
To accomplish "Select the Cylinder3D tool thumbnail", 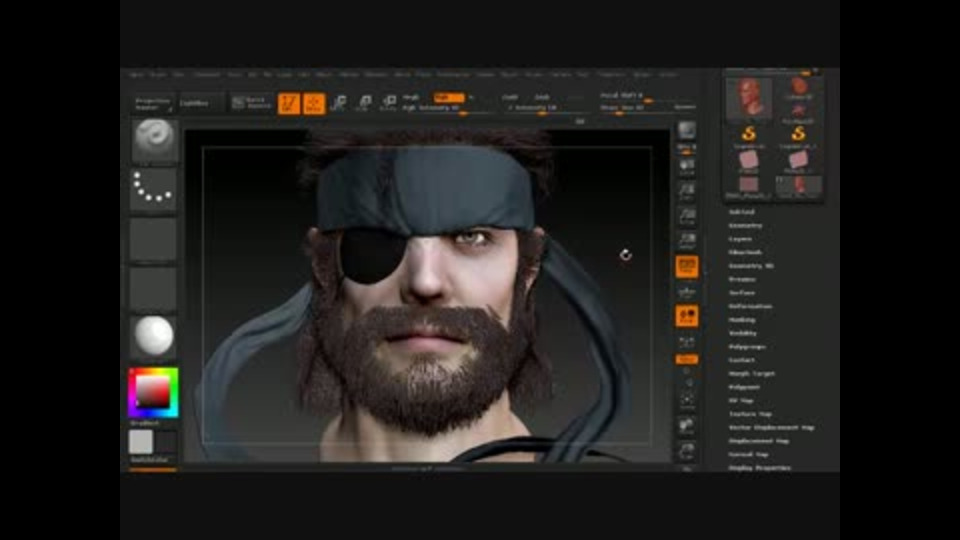I will pyautogui.click(x=799, y=88).
